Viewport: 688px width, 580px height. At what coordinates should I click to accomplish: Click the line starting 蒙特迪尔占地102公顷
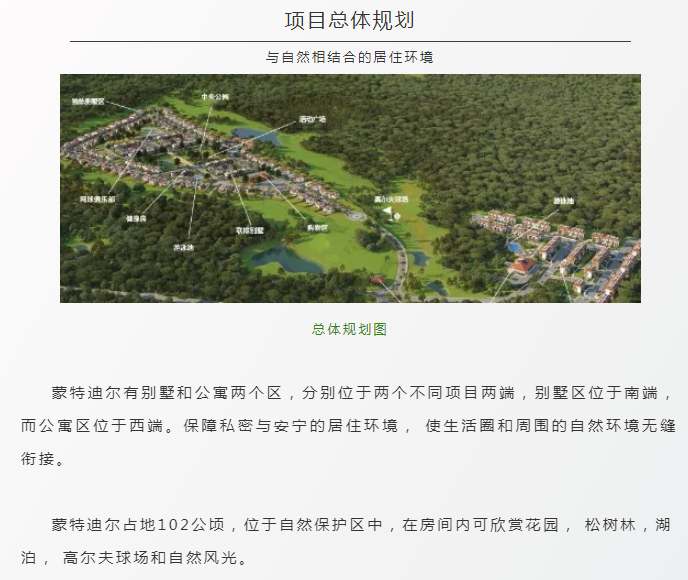[x=361, y=525]
